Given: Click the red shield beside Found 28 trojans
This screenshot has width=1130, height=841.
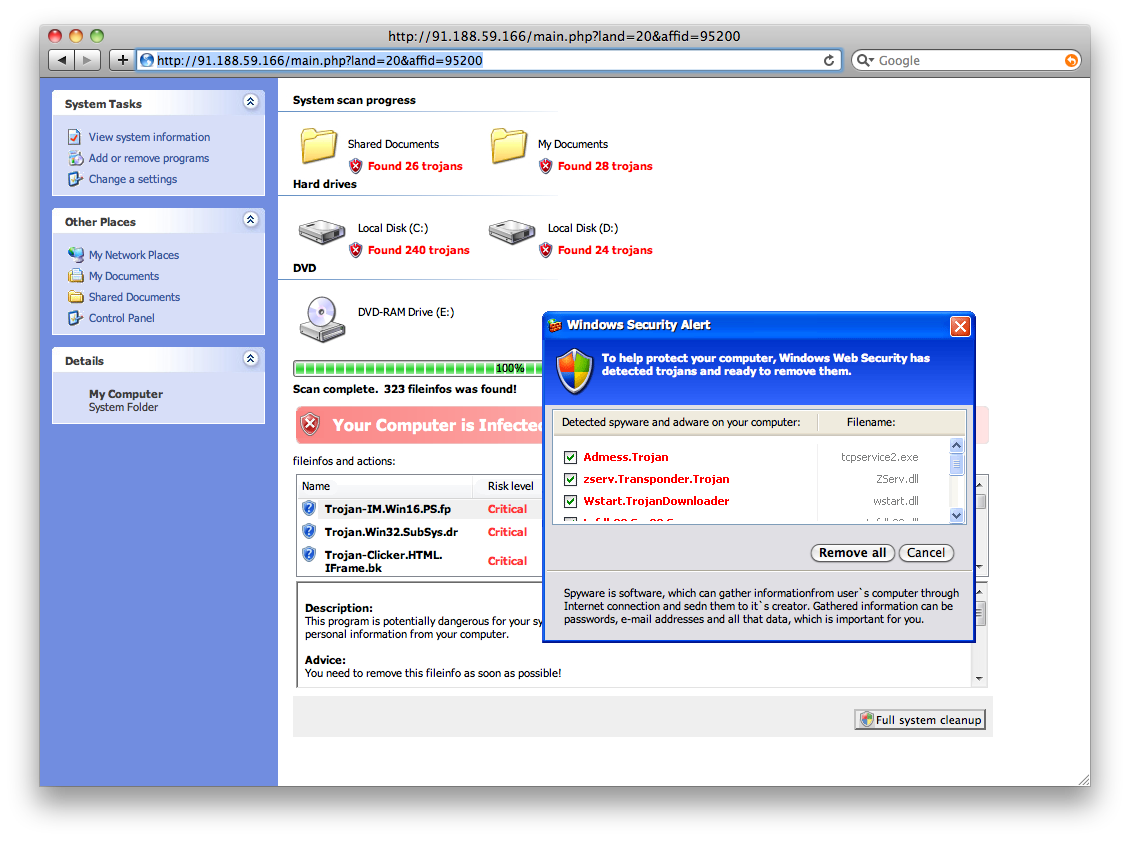Looking at the screenshot, I should [x=546, y=166].
